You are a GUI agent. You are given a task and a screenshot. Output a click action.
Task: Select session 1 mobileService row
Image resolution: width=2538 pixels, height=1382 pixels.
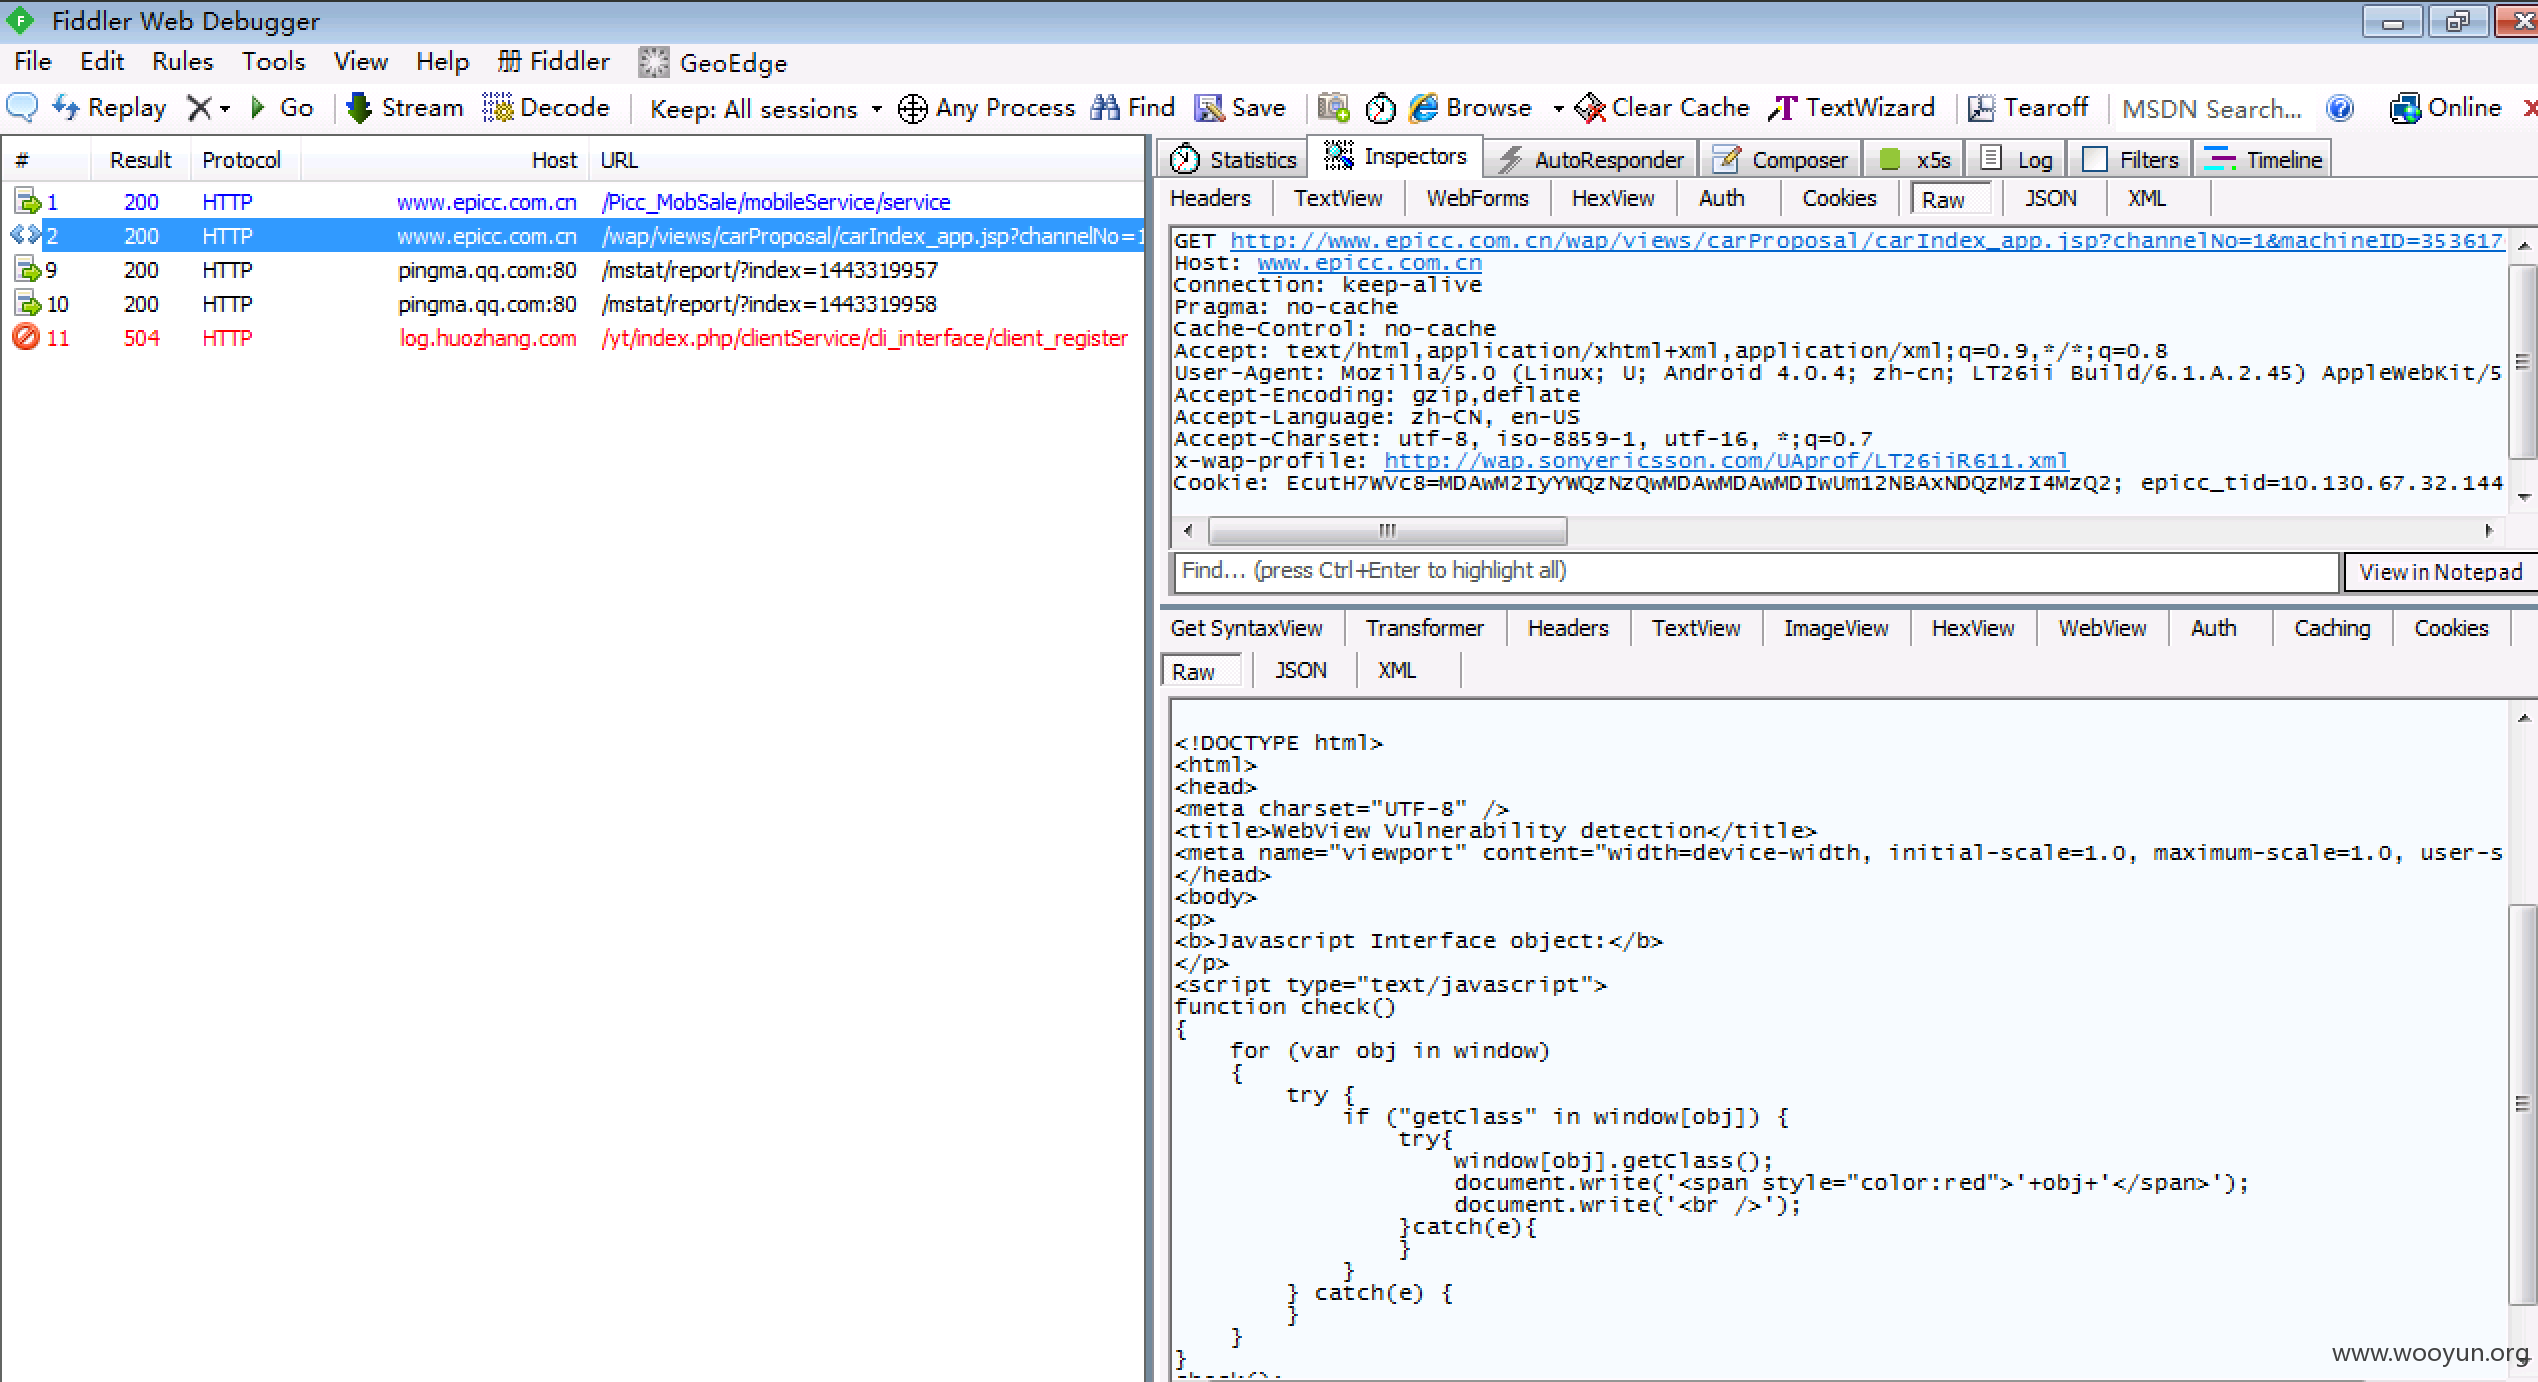(574, 202)
